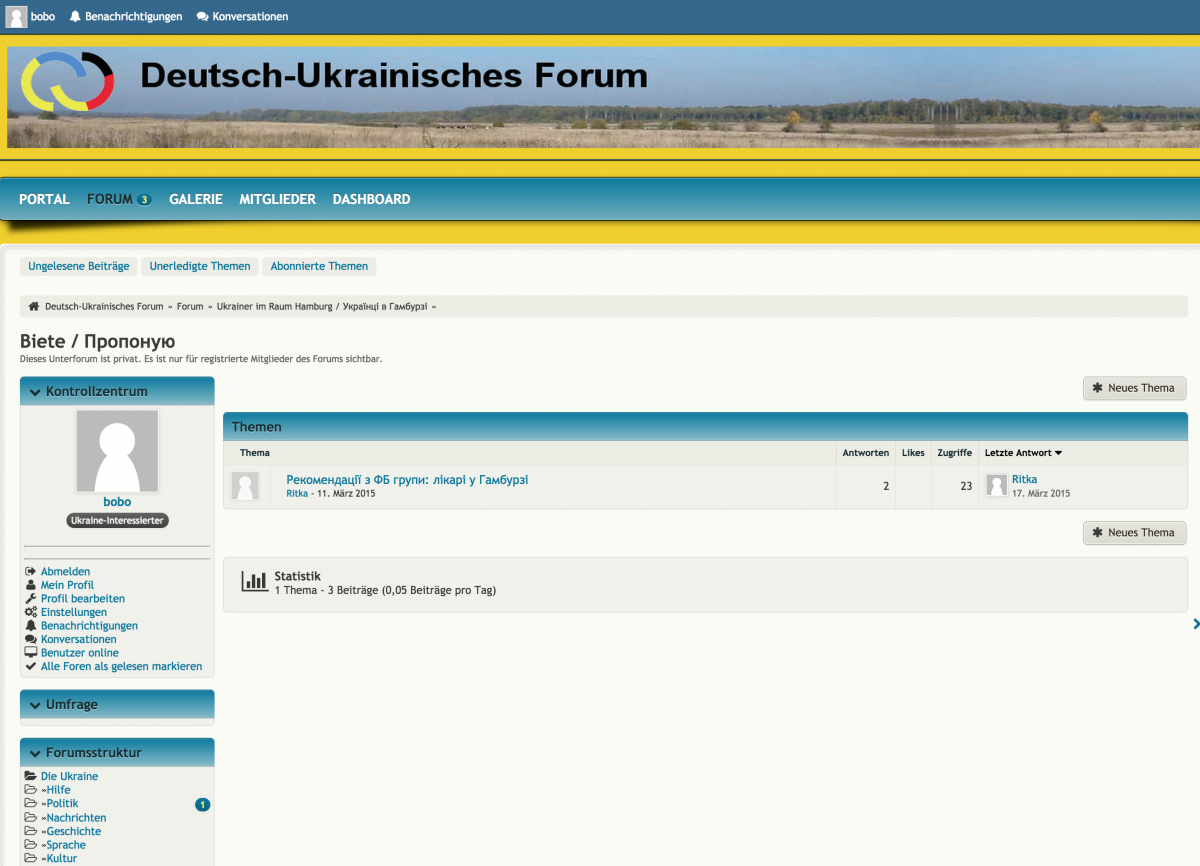Click the unread badge next to »Politik

click(203, 804)
